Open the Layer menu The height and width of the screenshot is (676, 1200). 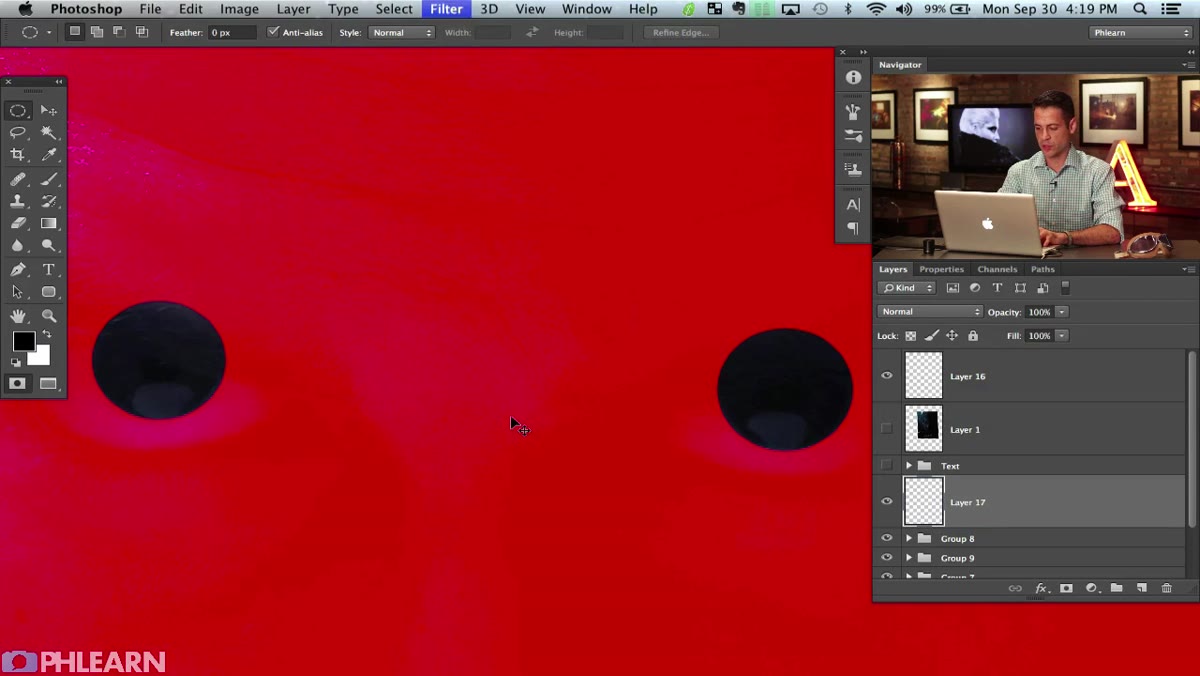click(x=293, y=9)
